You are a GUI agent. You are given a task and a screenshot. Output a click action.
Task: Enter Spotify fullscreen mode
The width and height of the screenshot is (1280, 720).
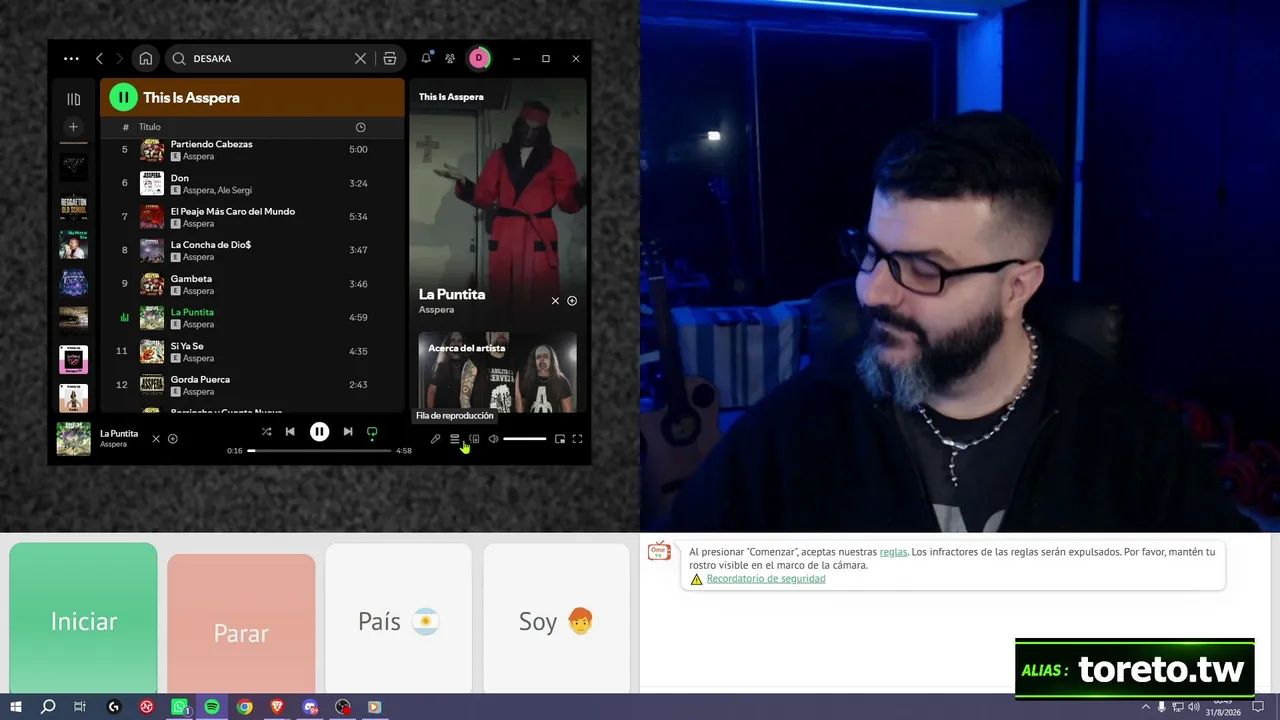coord(577,439)
